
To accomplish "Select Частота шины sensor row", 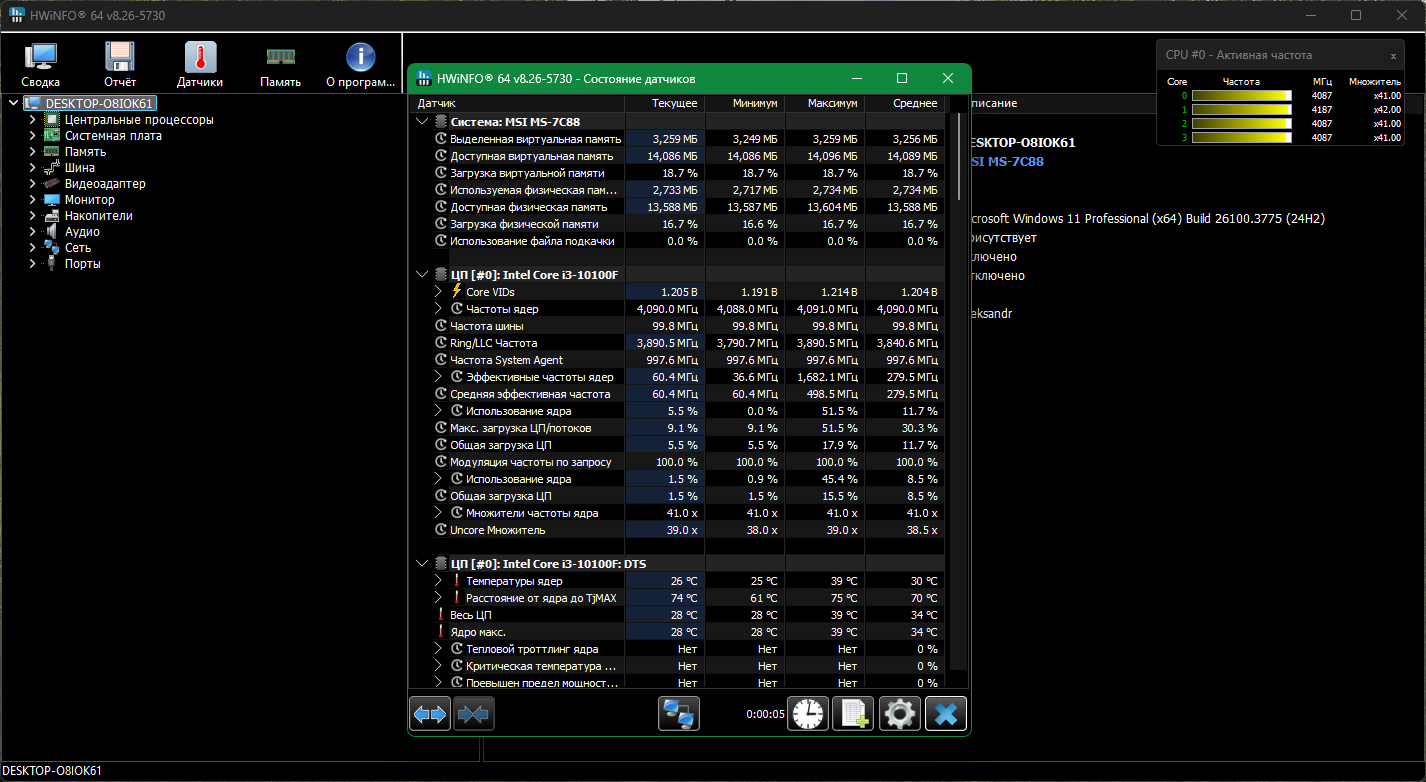I will 678,326.
